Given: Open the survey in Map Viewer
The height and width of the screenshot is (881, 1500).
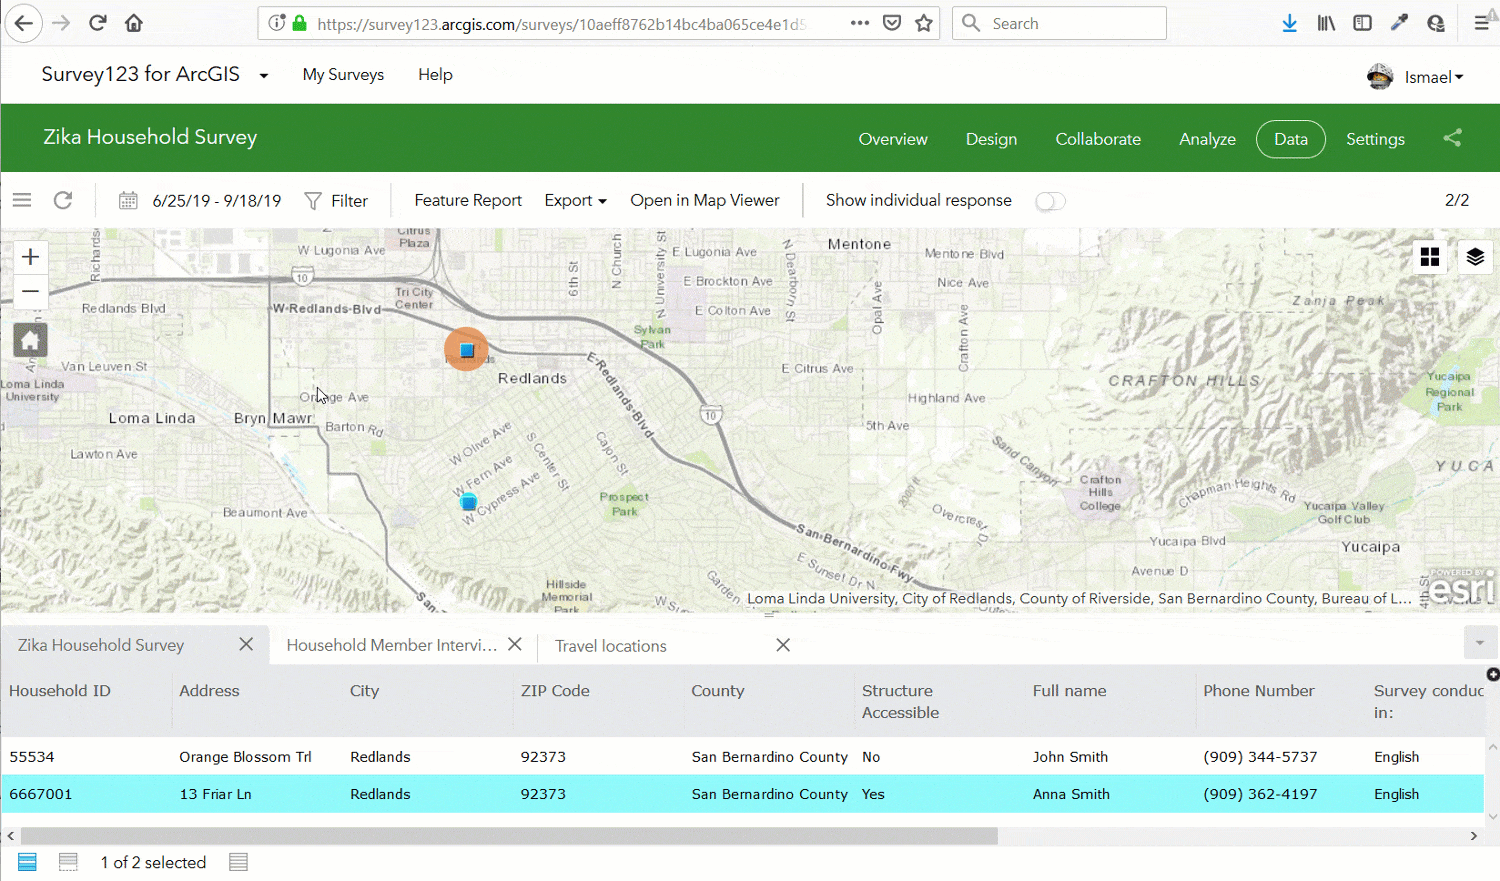Looking at the screenshot, I should click(x=705, y=200).
